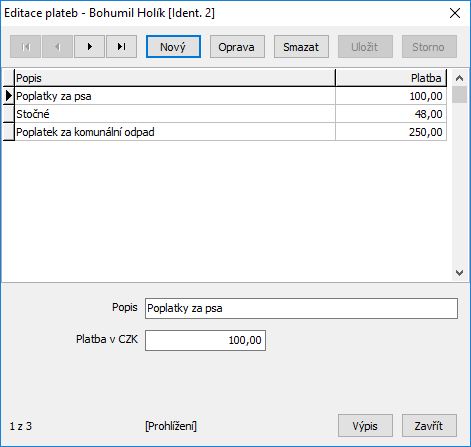This screenshot has height=447, width=471.
Task: Click the Výpis button
Action: pos(365,426)
